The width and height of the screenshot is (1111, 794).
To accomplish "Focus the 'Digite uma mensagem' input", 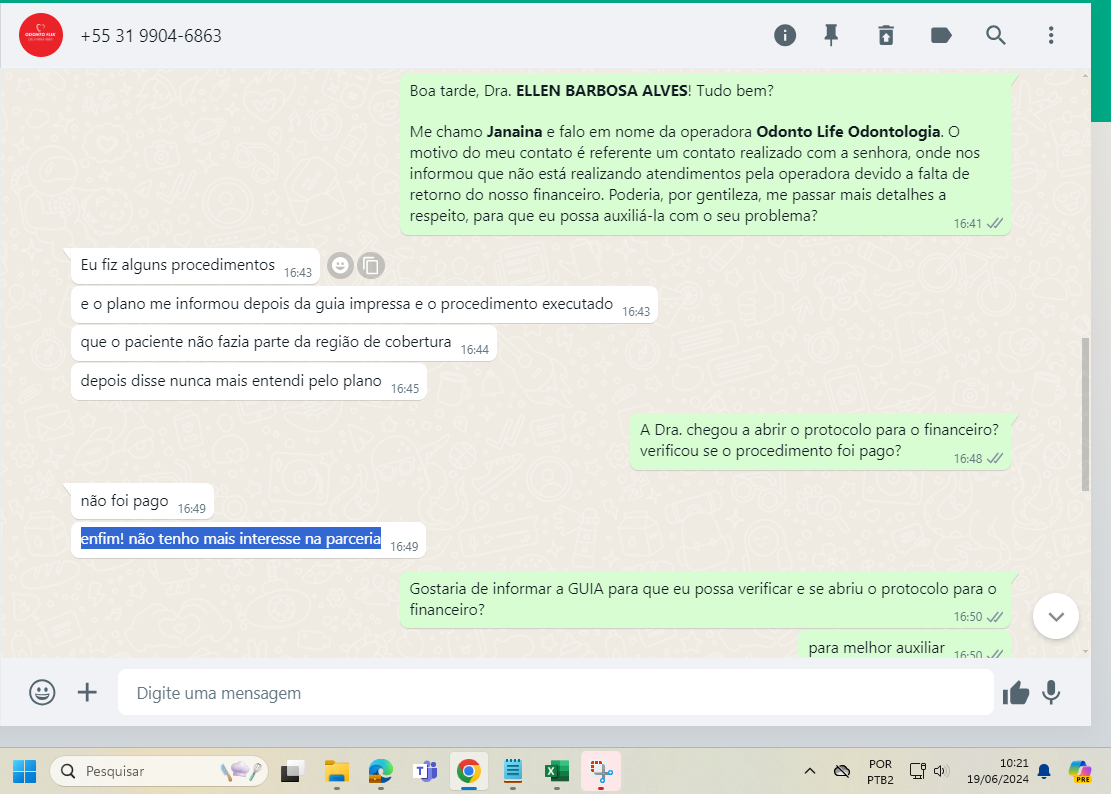I will [x=556, y=693].
